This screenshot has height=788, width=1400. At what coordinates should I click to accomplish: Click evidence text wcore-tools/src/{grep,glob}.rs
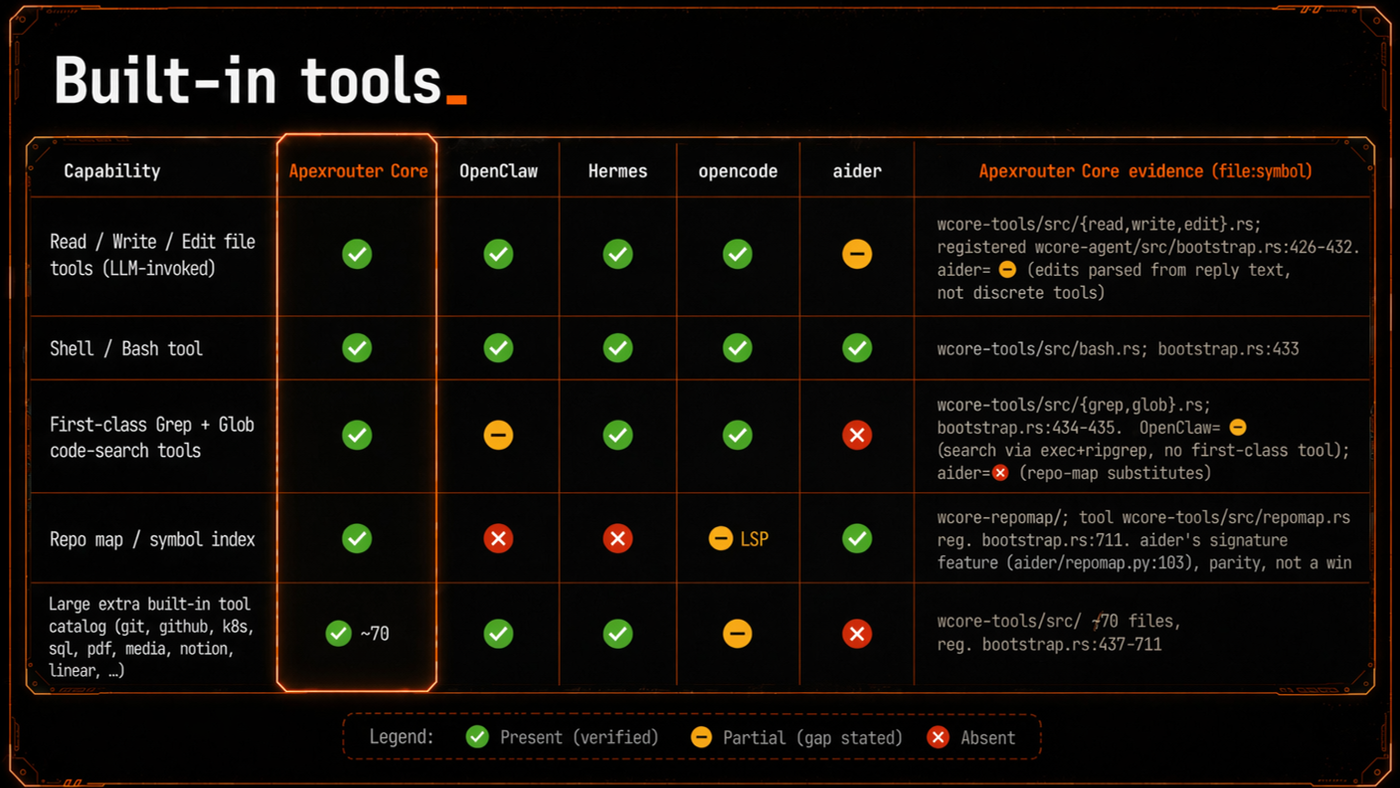click(1074, 405)
